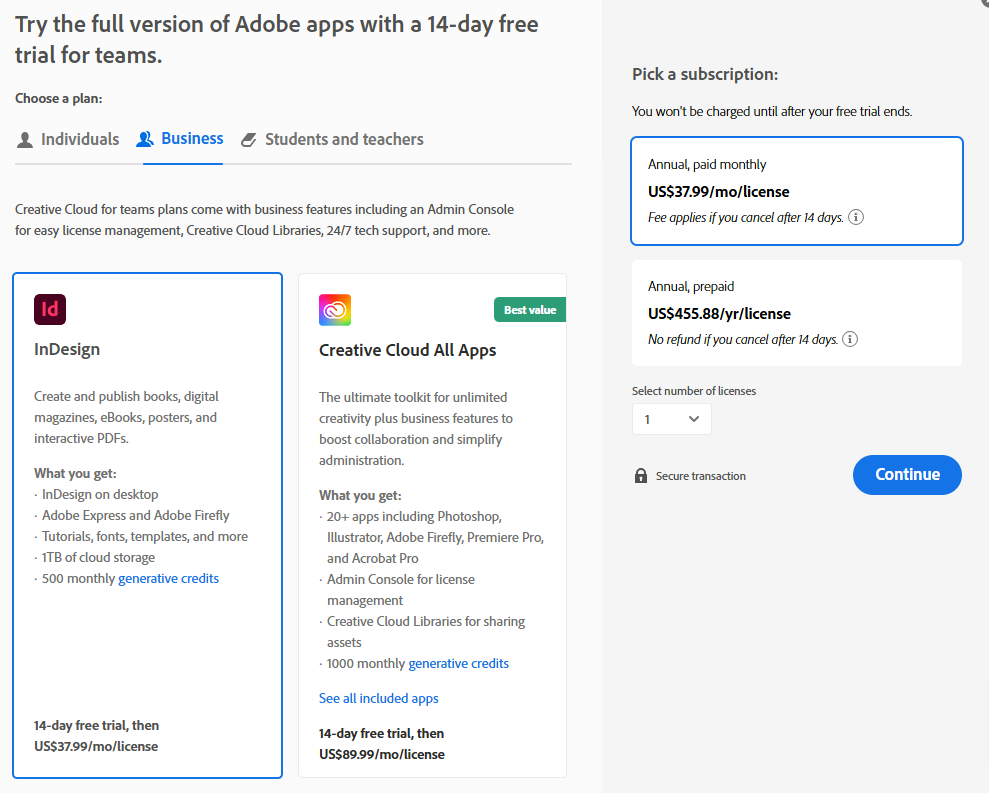Click the InDesign app icon
This screenshot has height=793, width=989.
(50, 309)
